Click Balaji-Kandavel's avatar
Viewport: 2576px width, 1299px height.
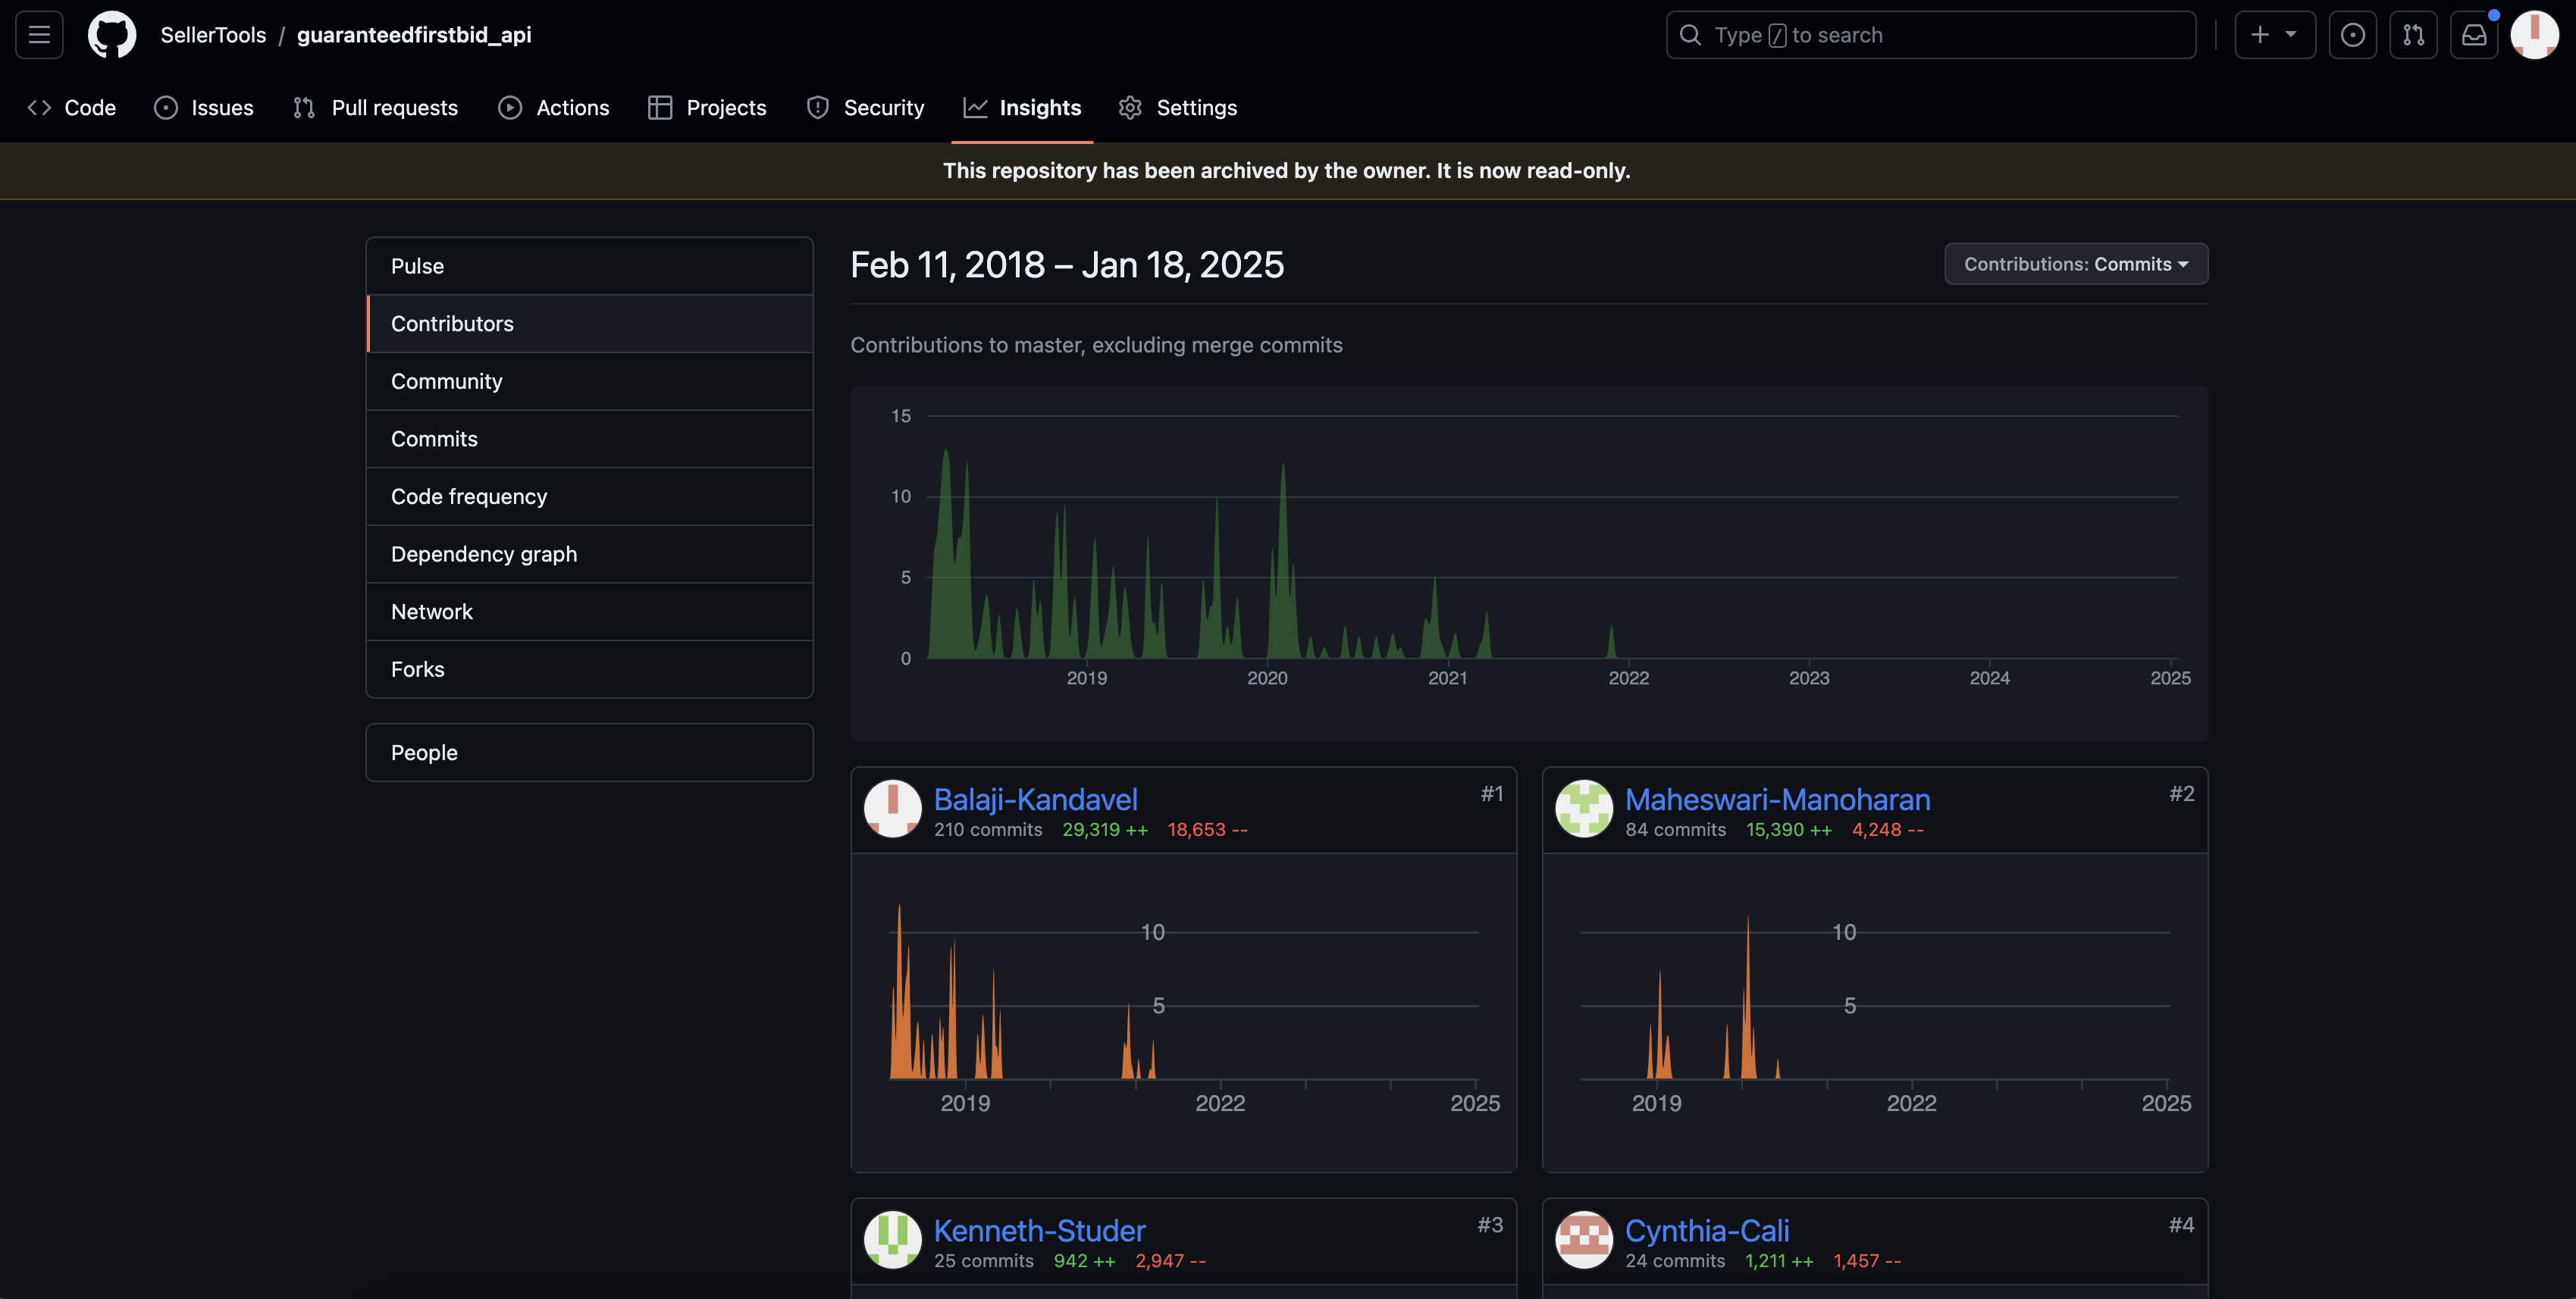(892, 809)
